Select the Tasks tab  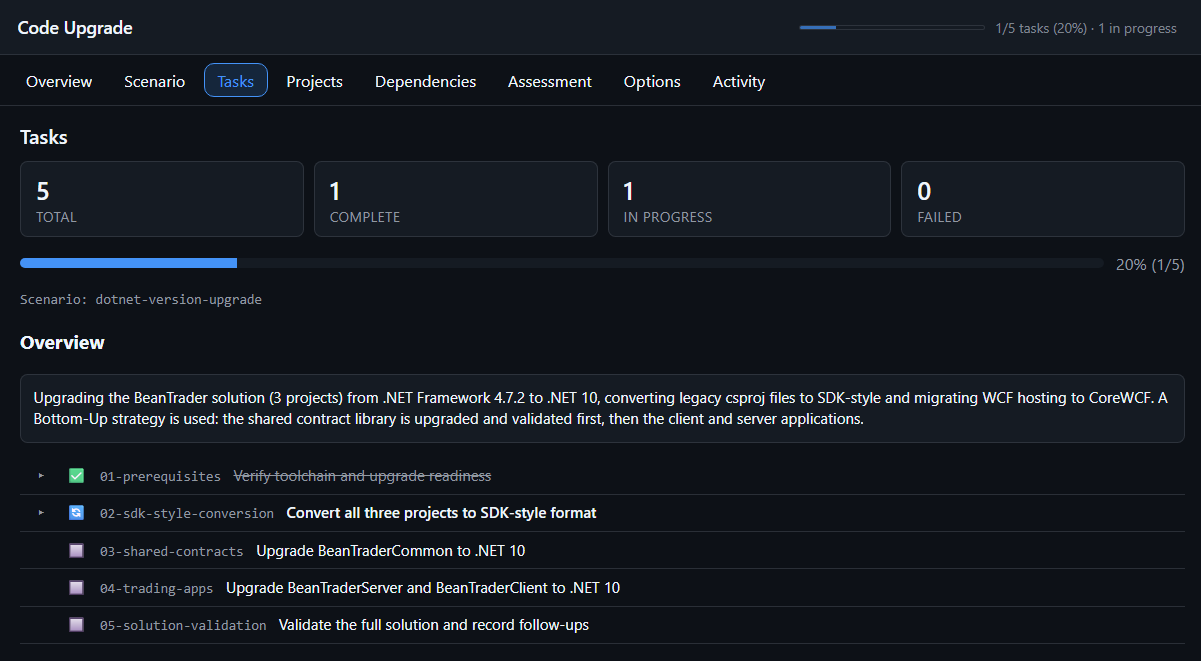(236, 81)
